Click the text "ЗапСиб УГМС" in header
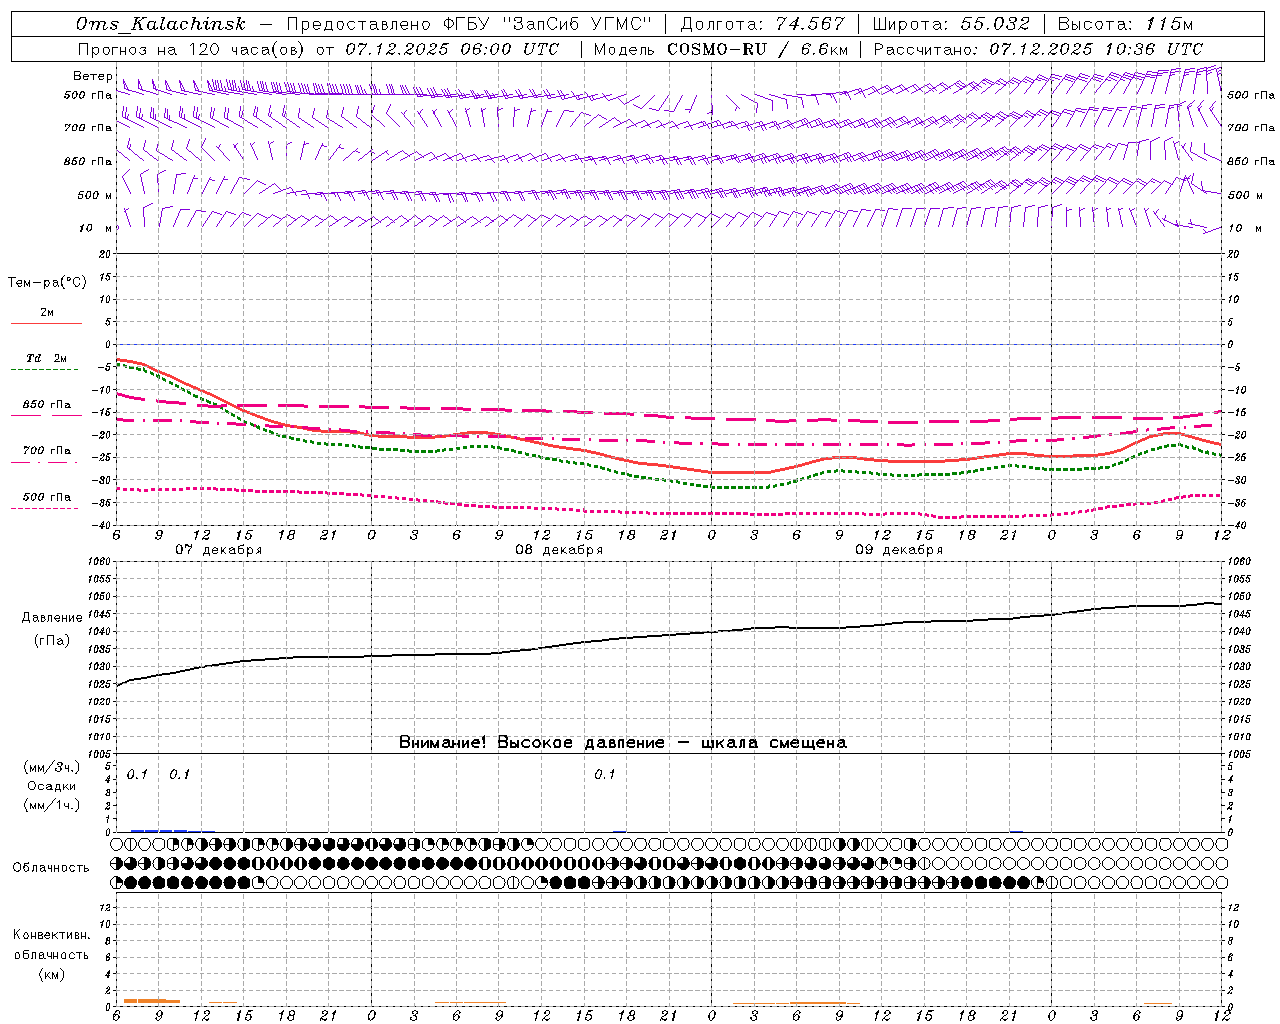The image size is (1280, 1024). [575, 24]
